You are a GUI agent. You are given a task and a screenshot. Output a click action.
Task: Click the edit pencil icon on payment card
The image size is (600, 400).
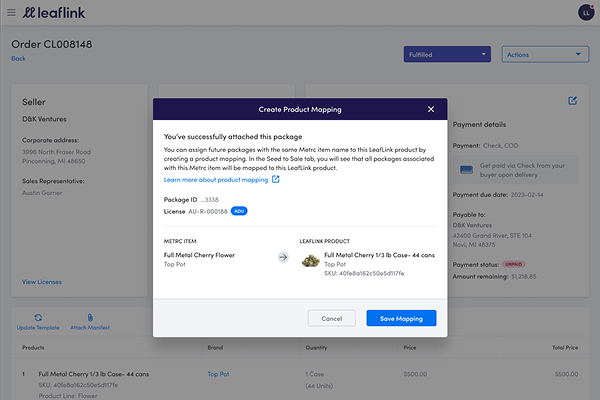572,101
